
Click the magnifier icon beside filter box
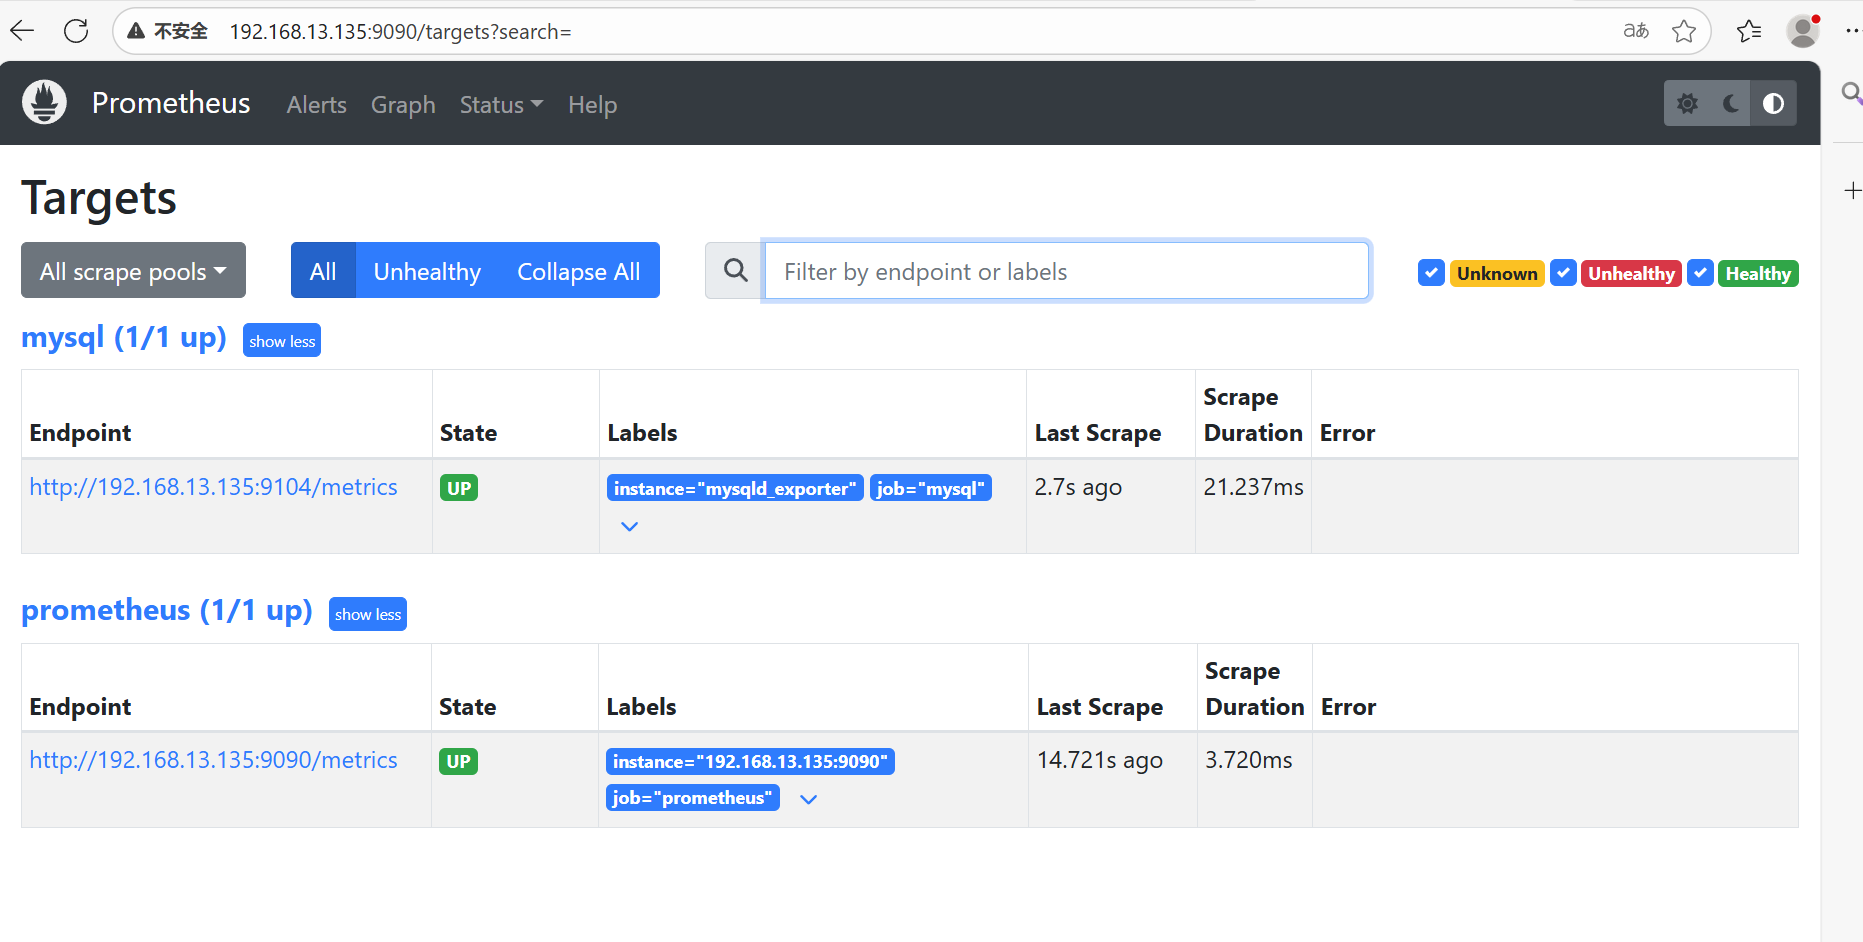[735, 270]
